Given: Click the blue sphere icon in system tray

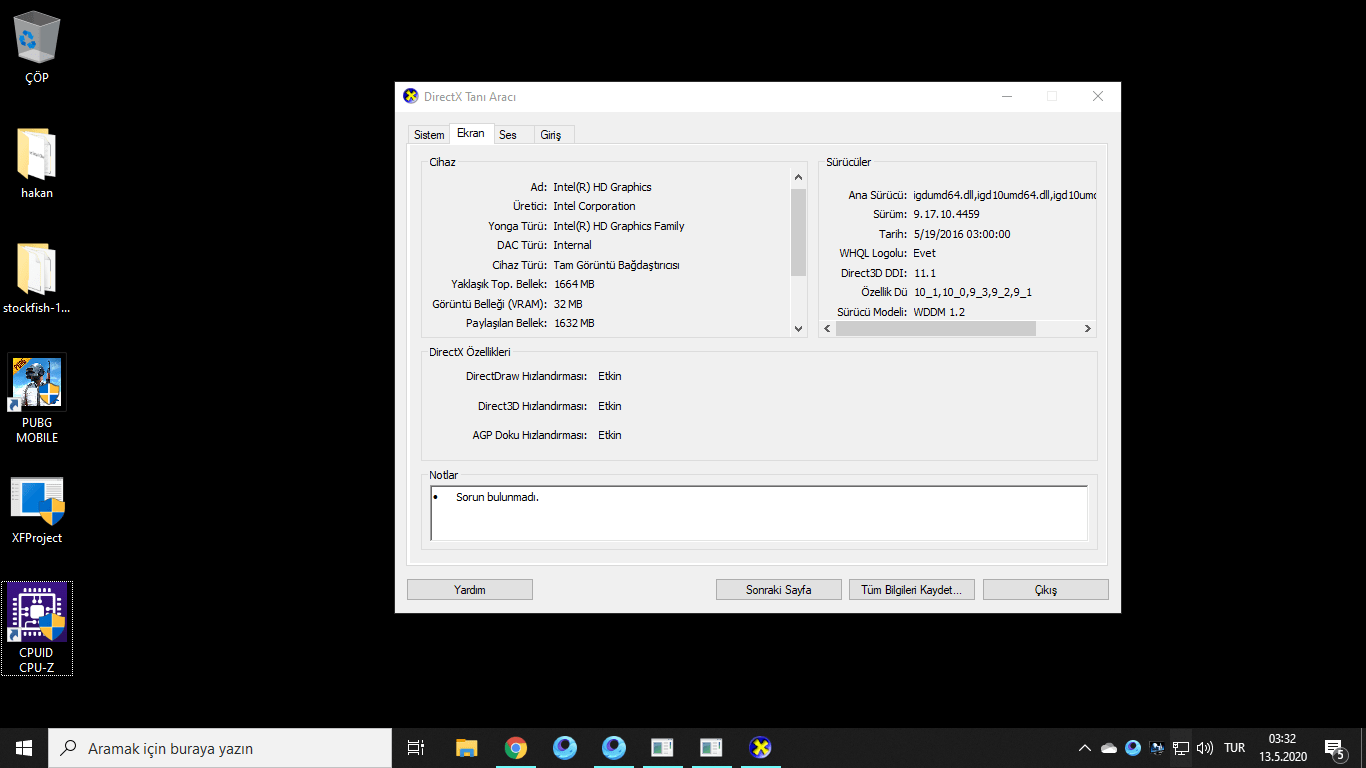Looking at the screenshot, I should tap(1133, 748).
